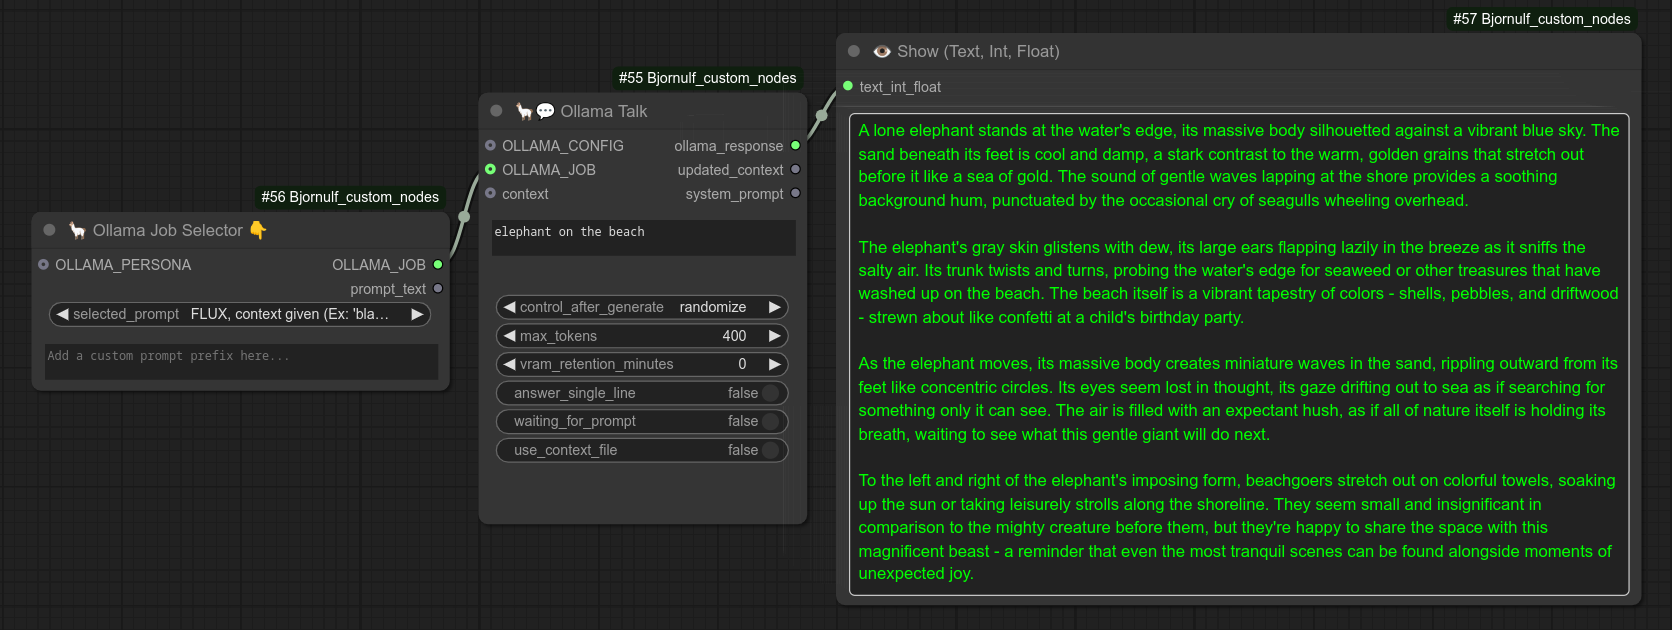Image resolution: width=1672 pixels, height=630 pixels.
Task: Click the OLLAMA_CONFIG input port
Action: pyautogui.click(x=490, y=146)
